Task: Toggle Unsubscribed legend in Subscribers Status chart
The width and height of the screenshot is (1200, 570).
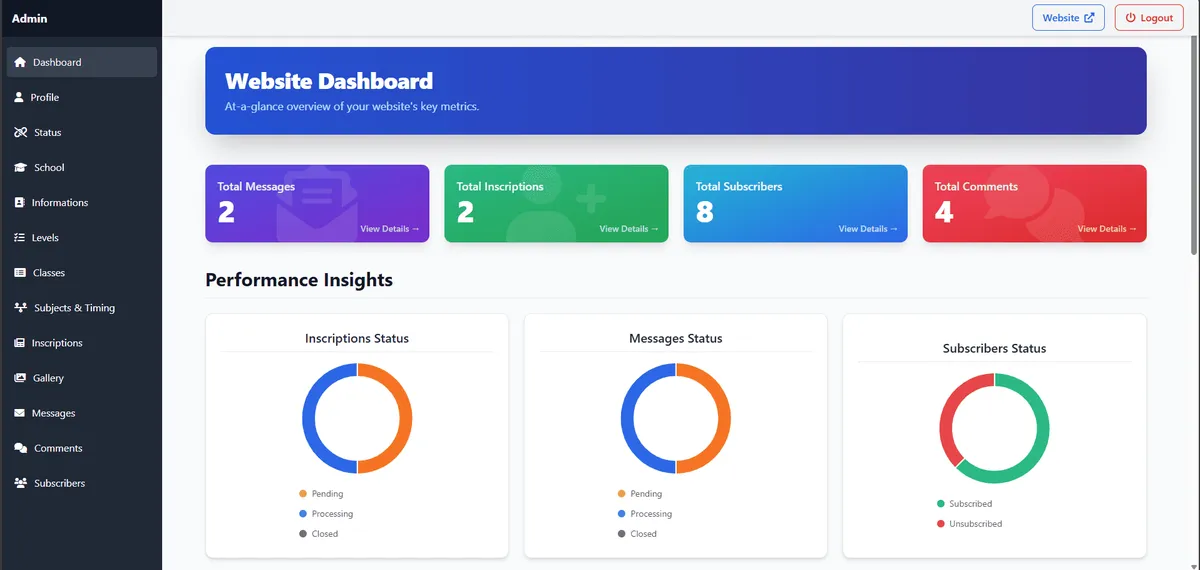Action: tap(975, 524)
